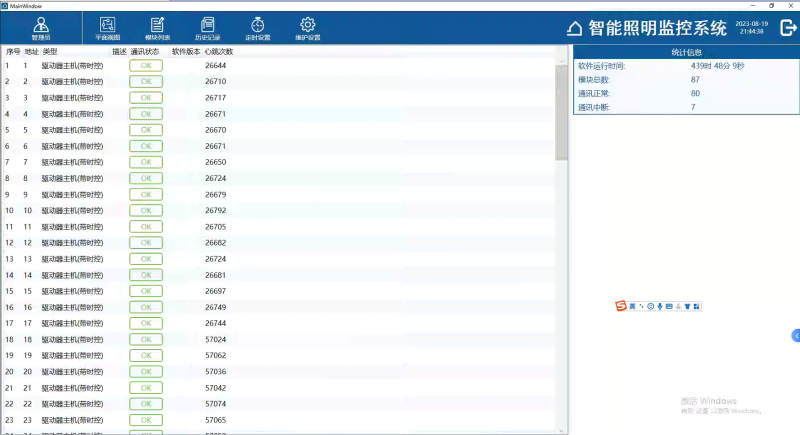Open Sogou soft keyboard icon
Viewport: 800px width, 435px height.
click(x=668, y=305)
